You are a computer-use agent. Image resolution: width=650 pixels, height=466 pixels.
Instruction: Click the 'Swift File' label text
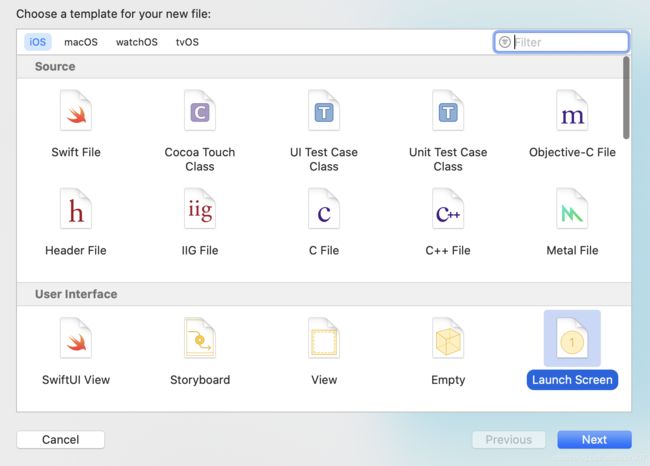tap(76, 152)
